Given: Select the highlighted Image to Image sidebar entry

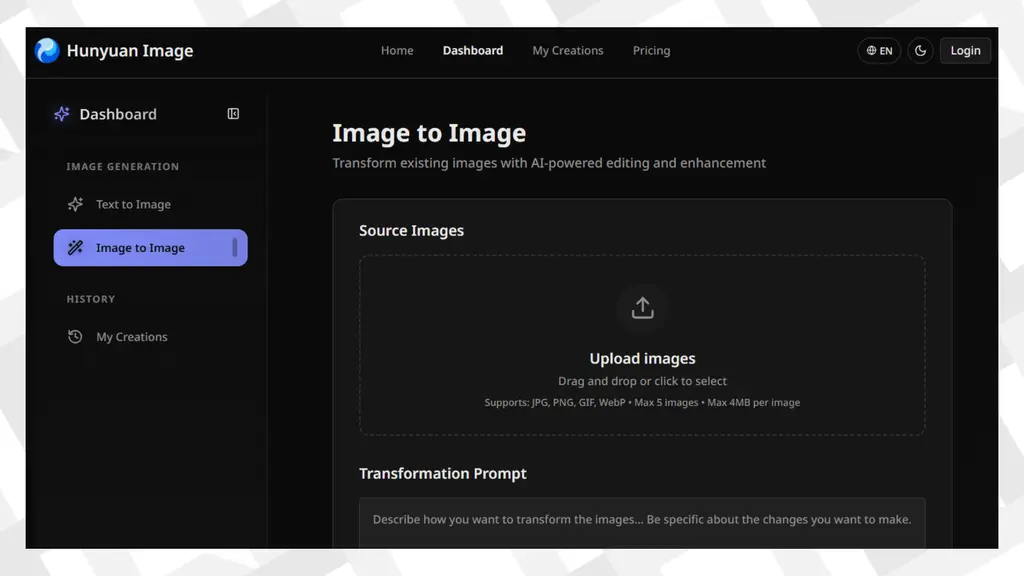Looking at the screenshot, I should tap(150, 247).
